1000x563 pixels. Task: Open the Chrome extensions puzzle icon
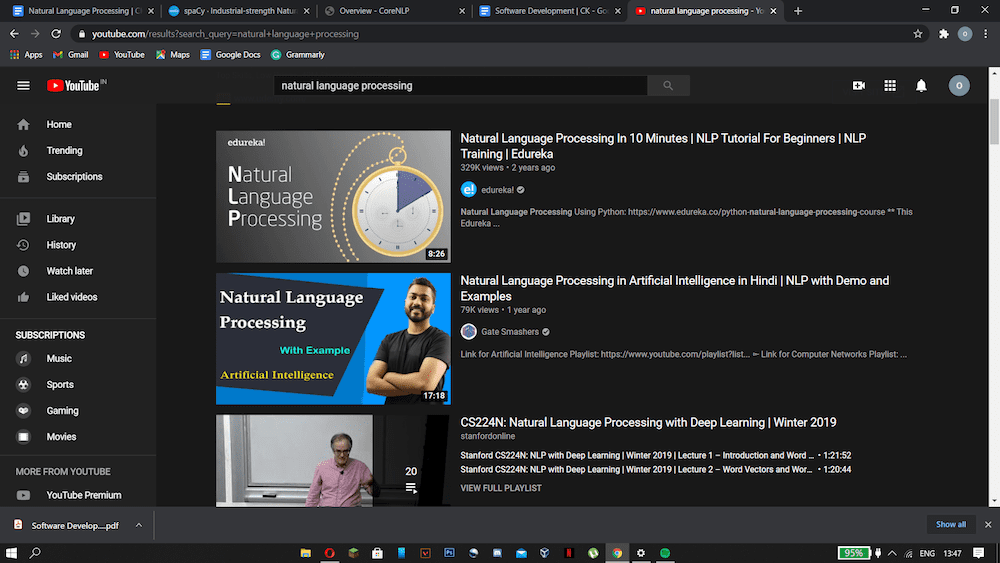944,34
